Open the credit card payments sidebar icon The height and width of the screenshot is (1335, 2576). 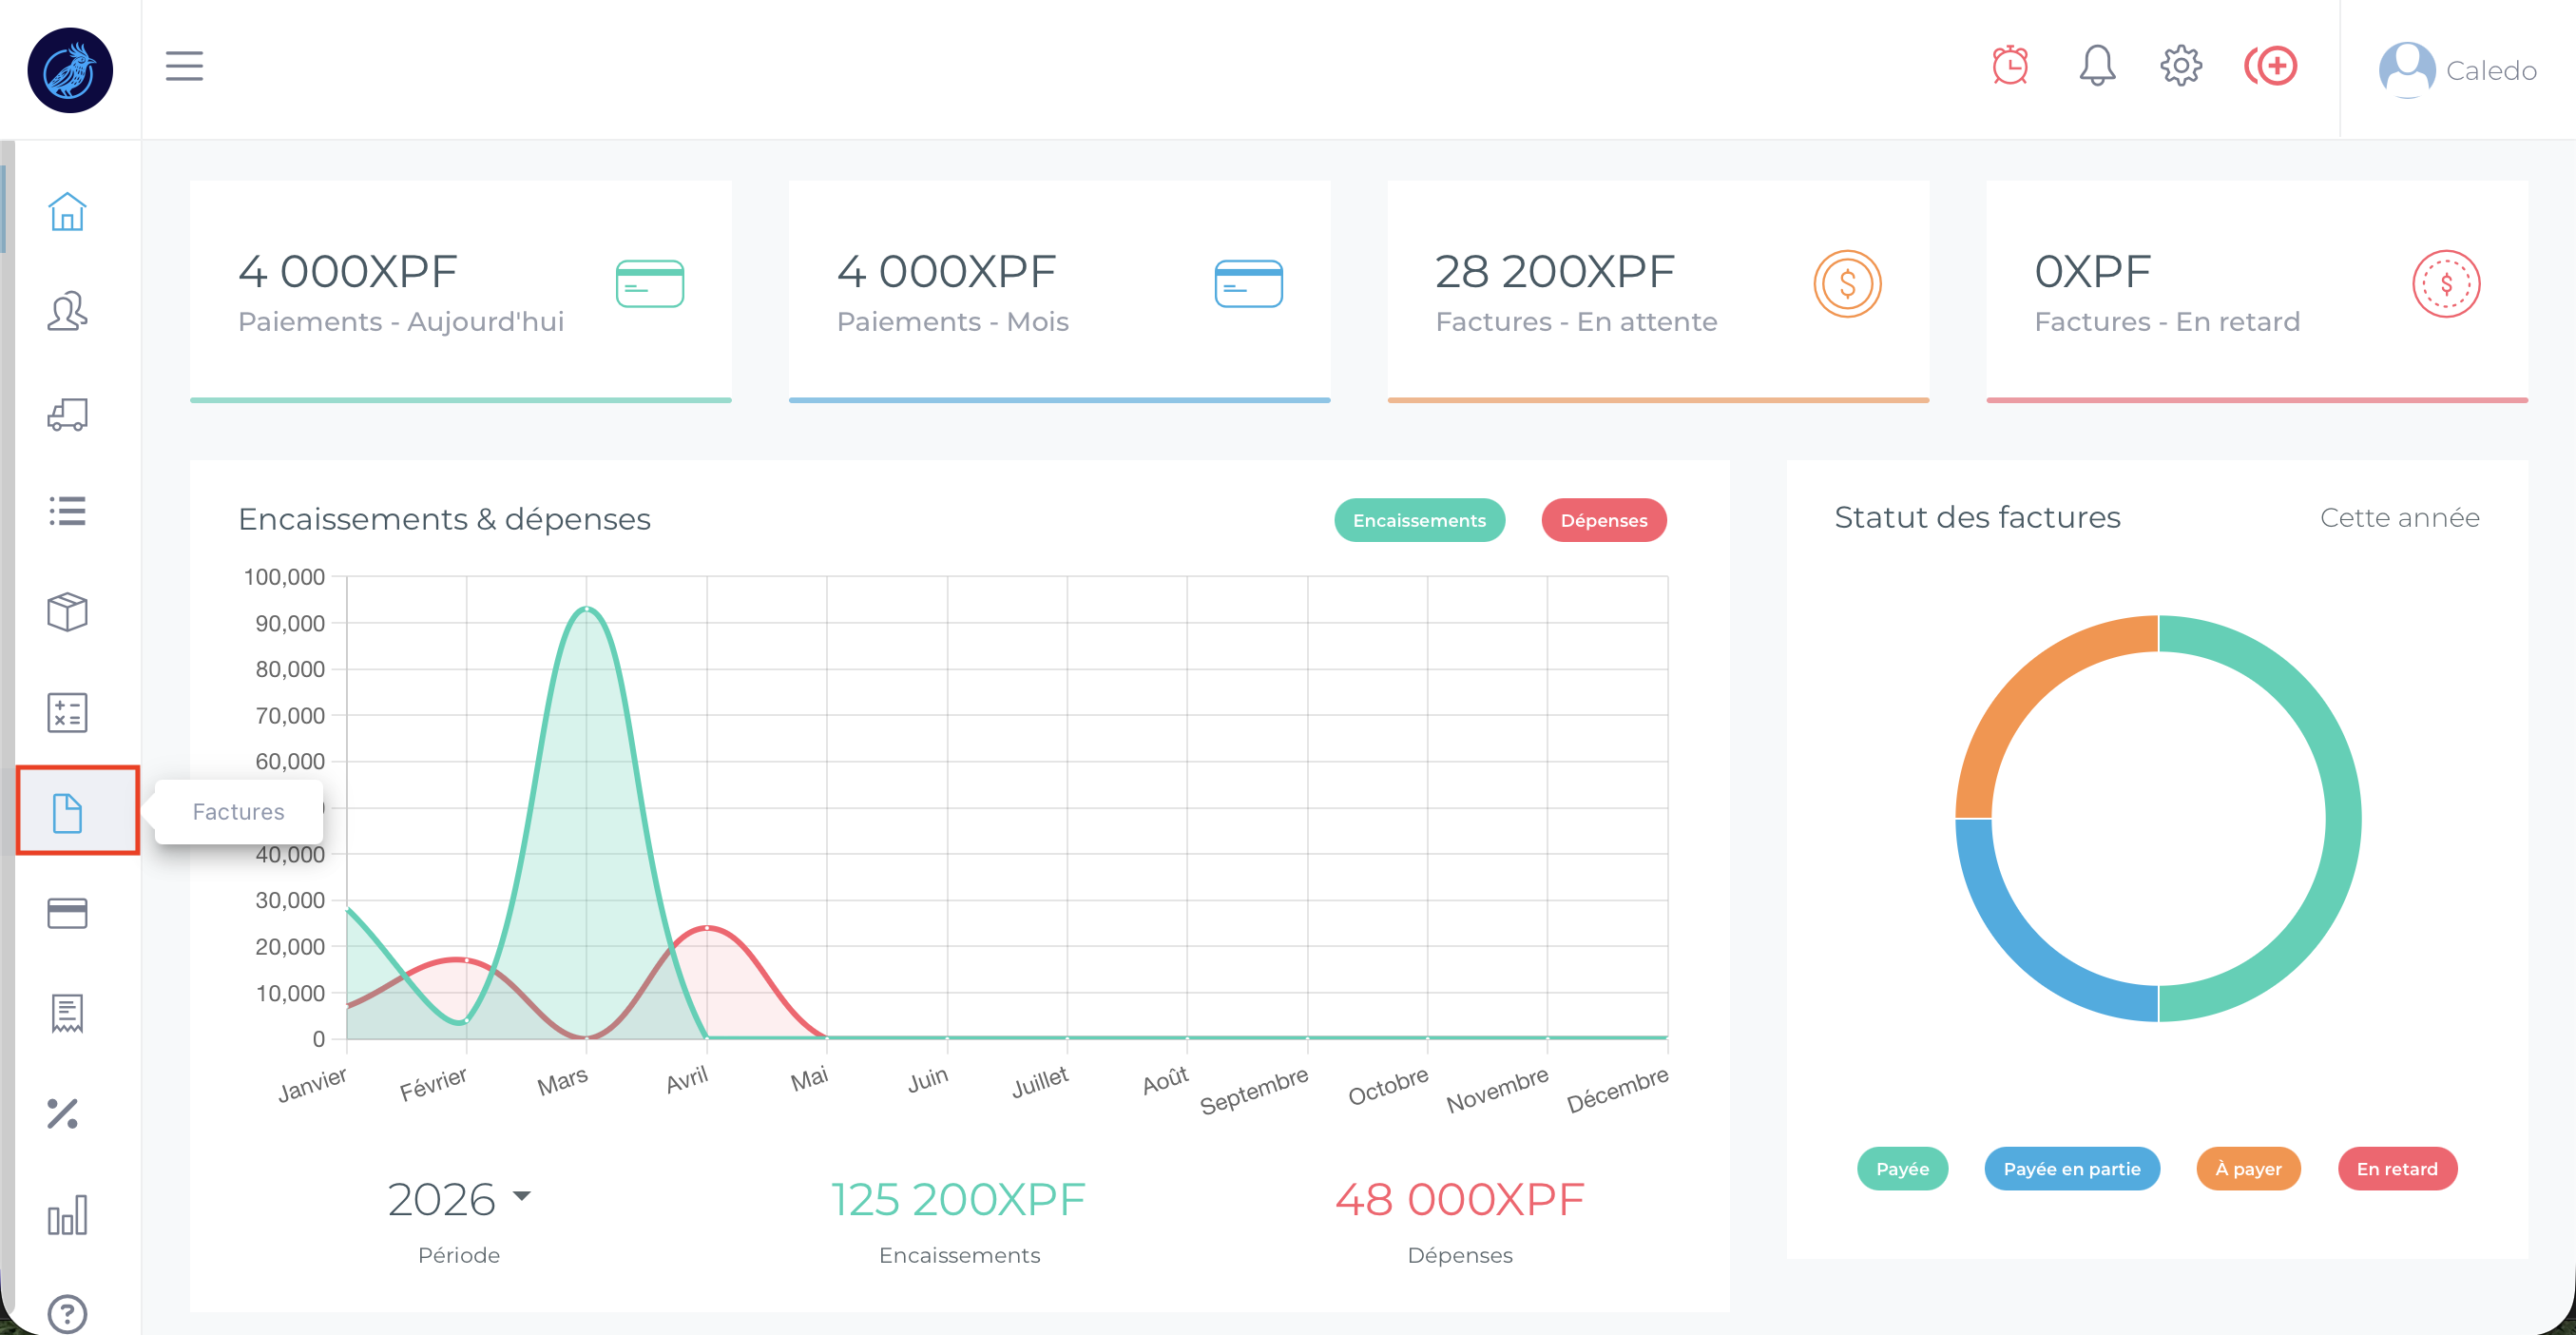(67, 912)
